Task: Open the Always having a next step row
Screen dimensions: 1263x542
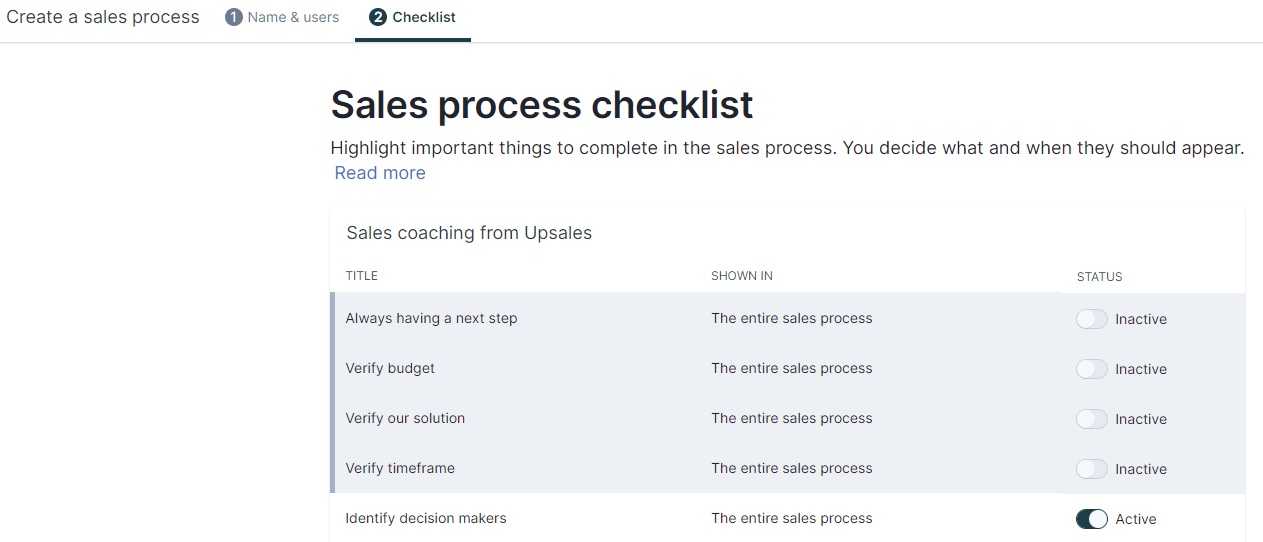Action: (x=787, y=318)
